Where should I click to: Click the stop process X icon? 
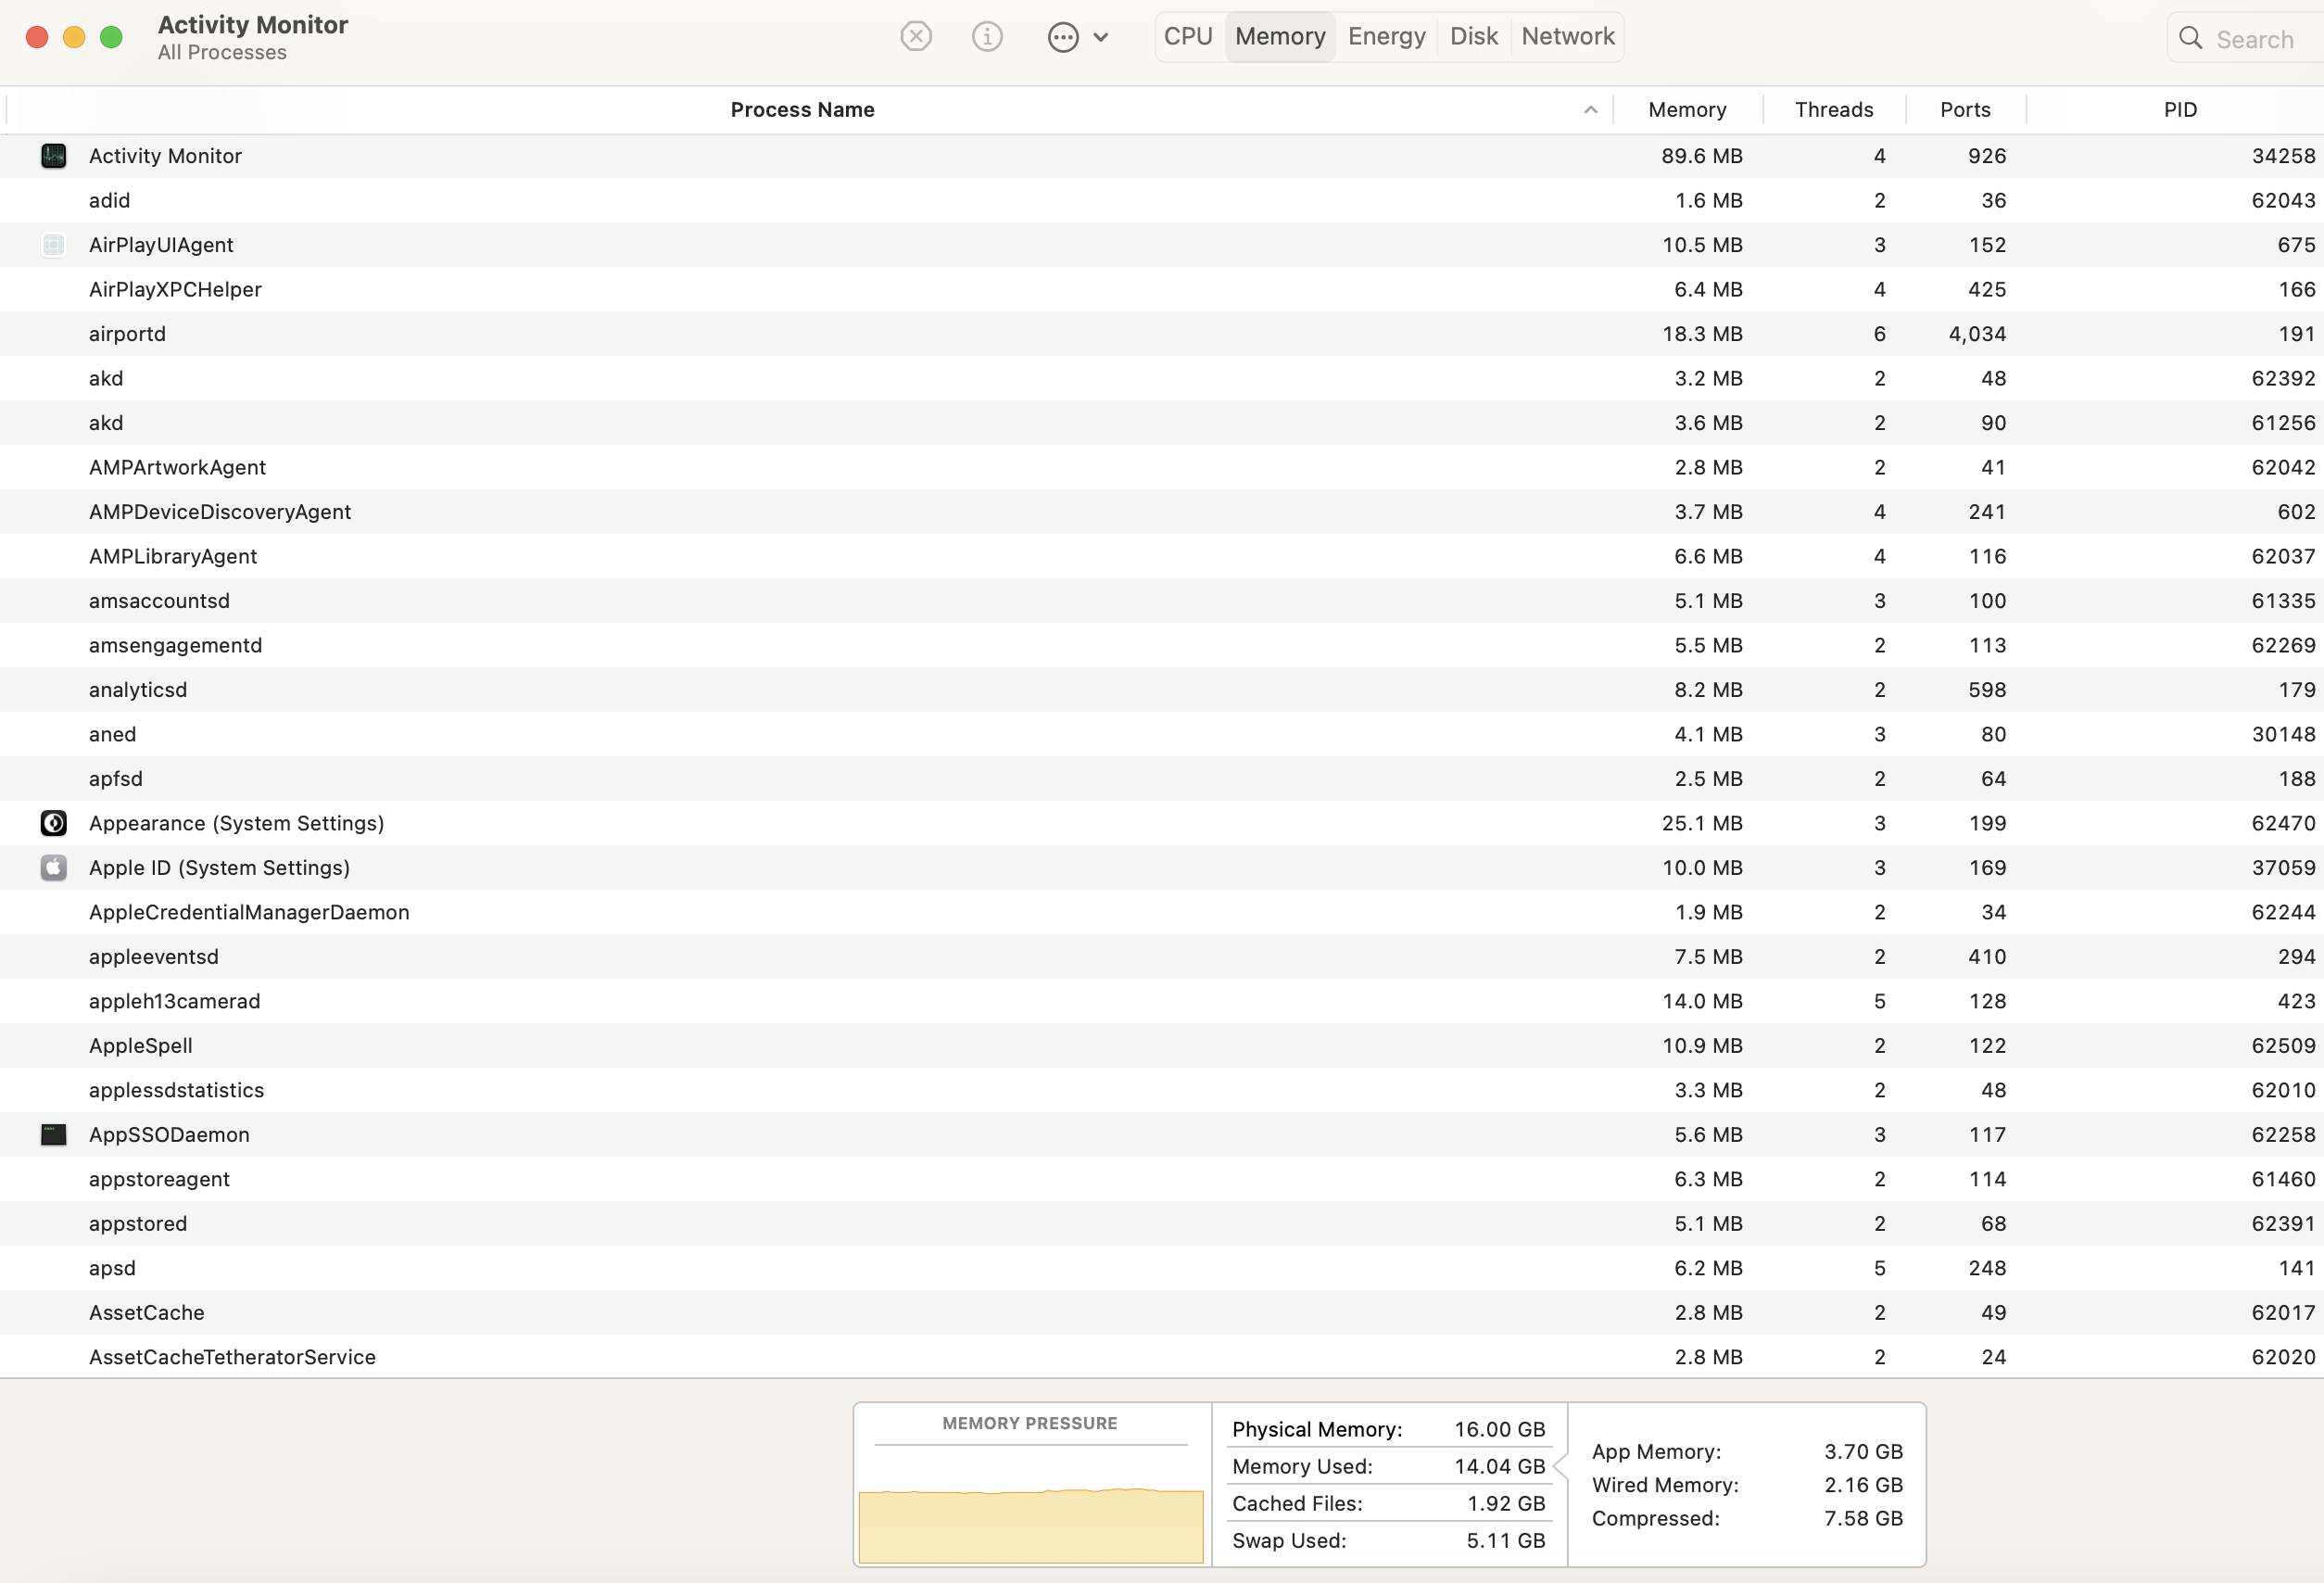915,37
